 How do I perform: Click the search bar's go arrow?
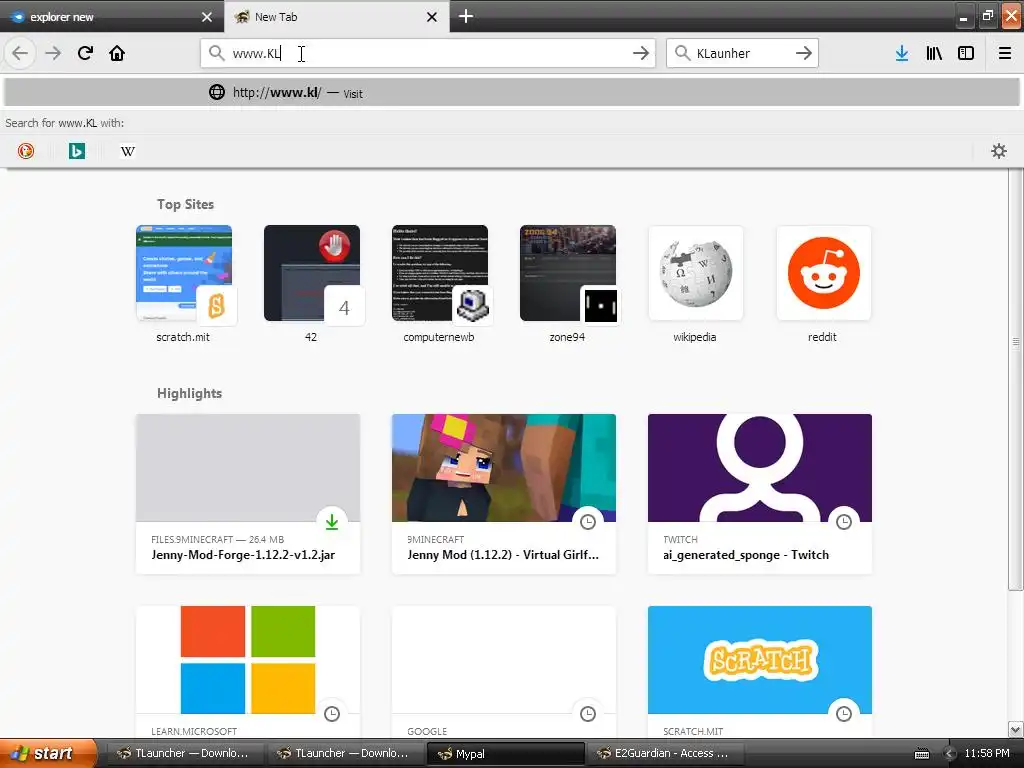(x=804, y=53)
